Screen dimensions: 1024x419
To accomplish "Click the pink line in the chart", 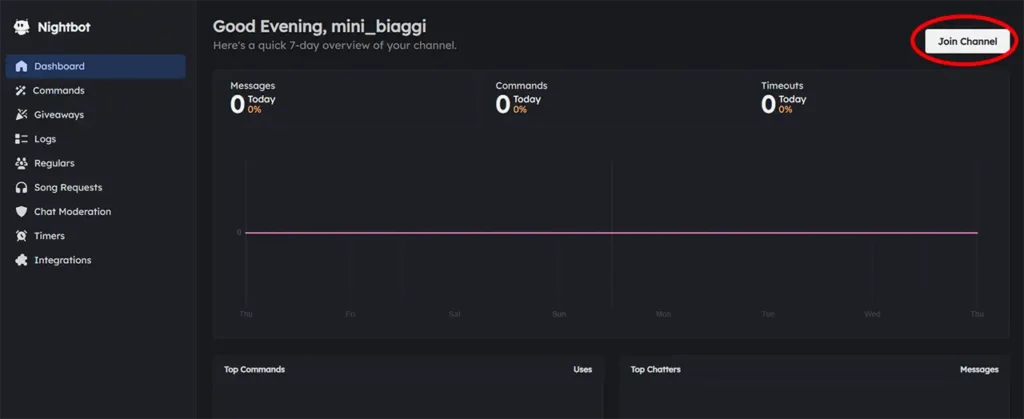I will [611, 232].
